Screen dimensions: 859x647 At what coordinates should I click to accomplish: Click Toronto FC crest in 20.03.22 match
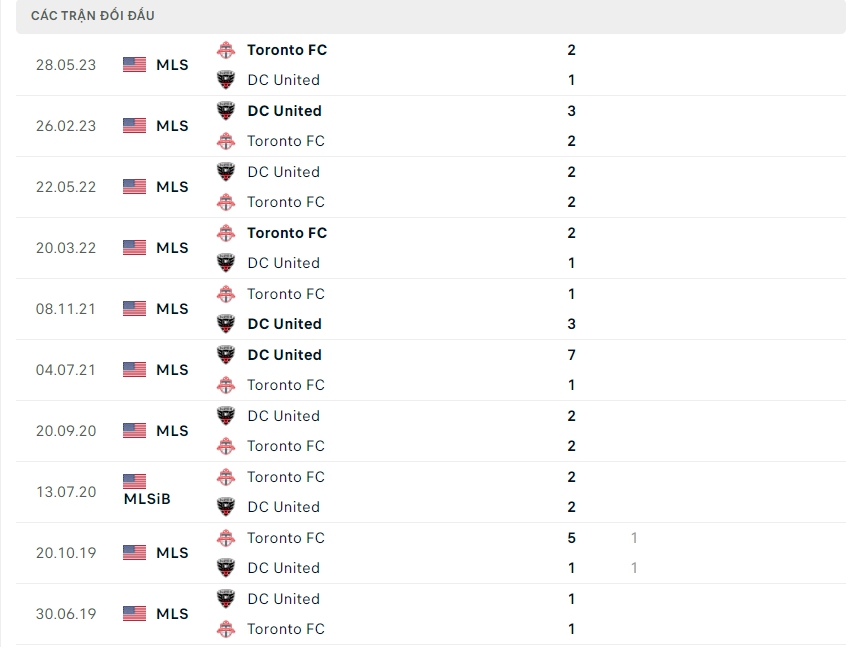[x=226, y=233]
